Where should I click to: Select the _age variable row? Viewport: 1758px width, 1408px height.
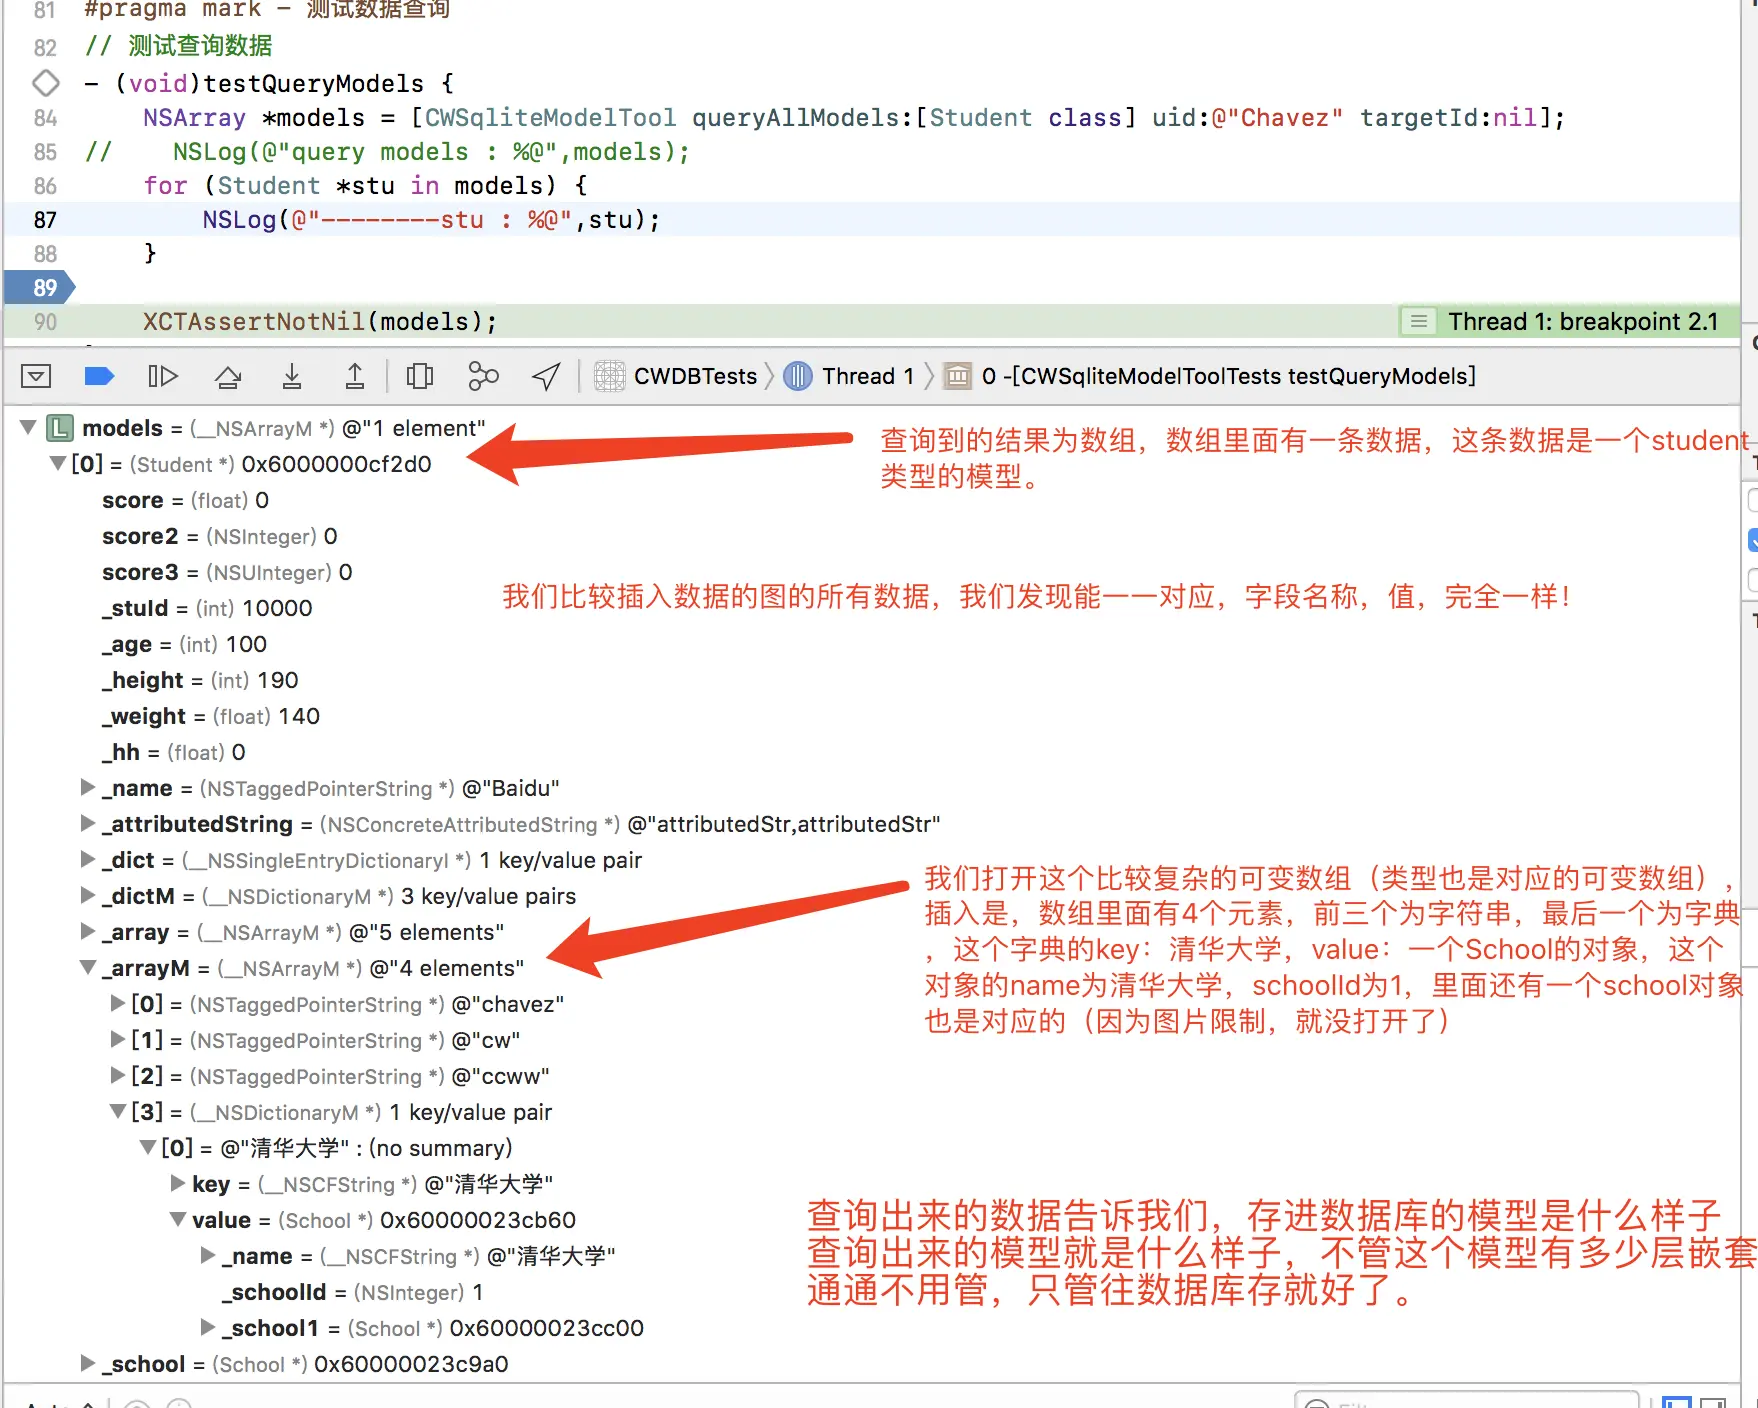click(x=184, y=644)
